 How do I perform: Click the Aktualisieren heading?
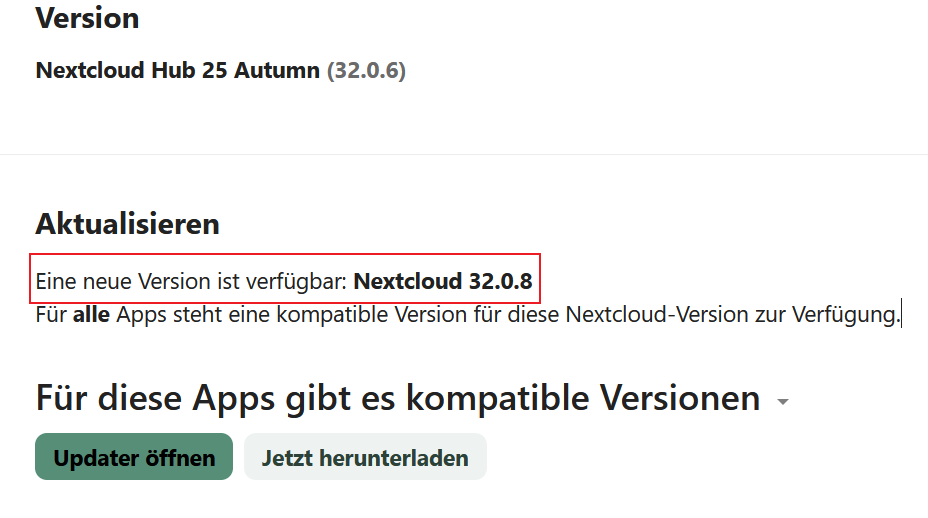tap(127, 223)
